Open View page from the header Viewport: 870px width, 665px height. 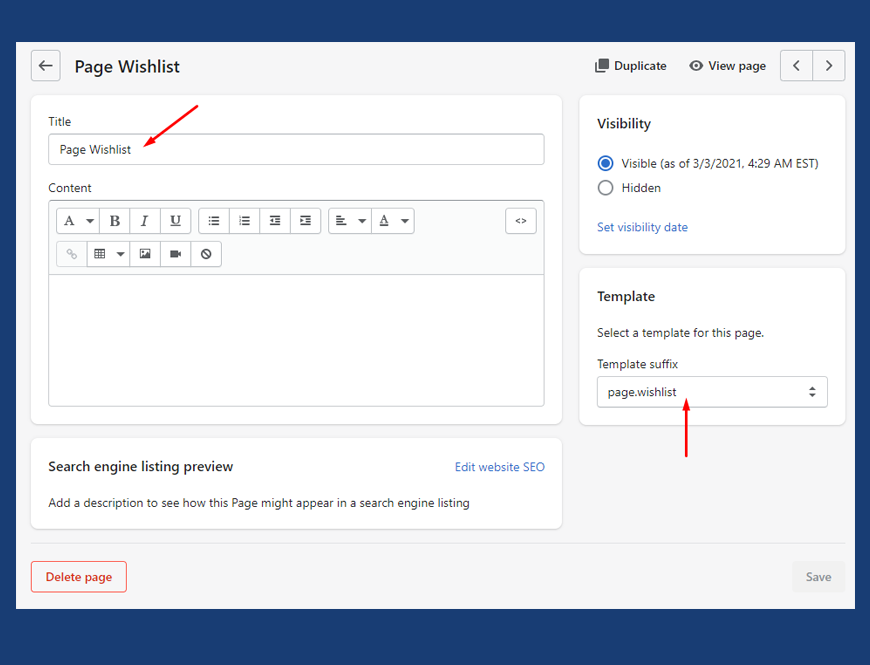pos(727,66)
